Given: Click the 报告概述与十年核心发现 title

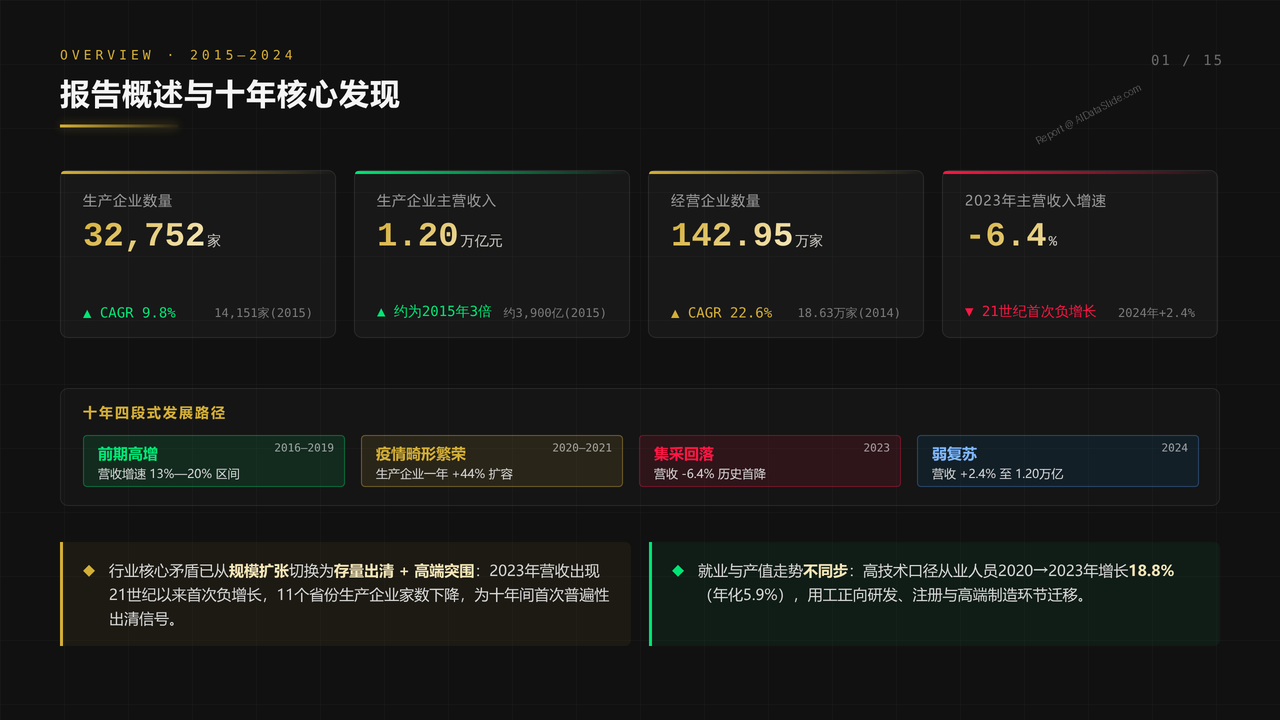Looking at the screenshot, I should point(230,94).
